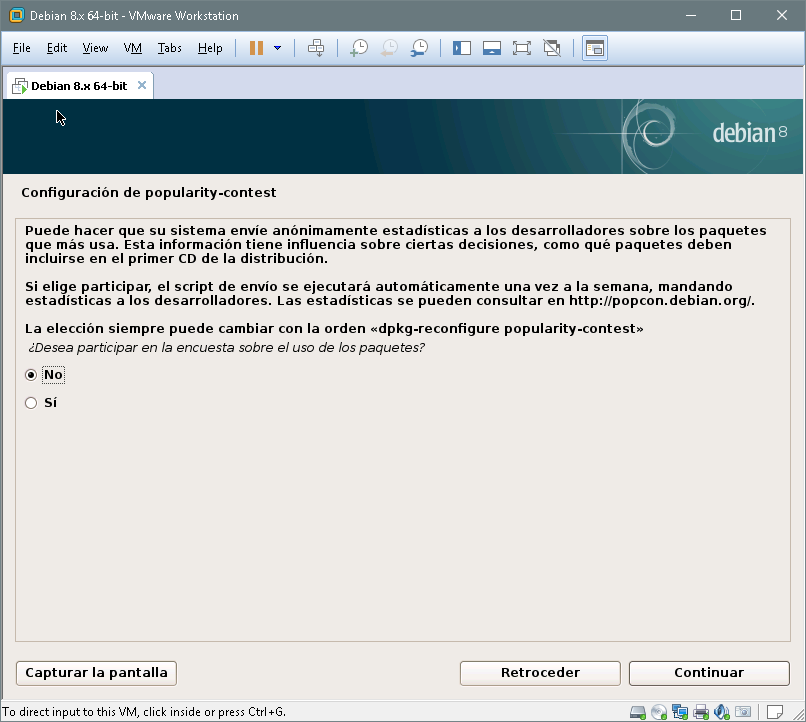
Task: Open the VM menu
Action: (x=132, y=48)
